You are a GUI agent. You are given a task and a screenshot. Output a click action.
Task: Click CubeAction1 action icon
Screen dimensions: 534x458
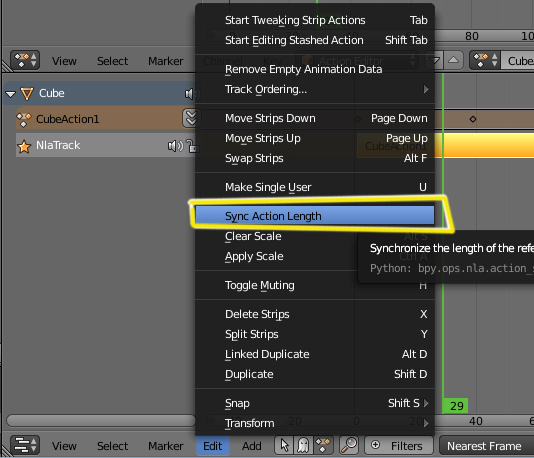[24, 120]
